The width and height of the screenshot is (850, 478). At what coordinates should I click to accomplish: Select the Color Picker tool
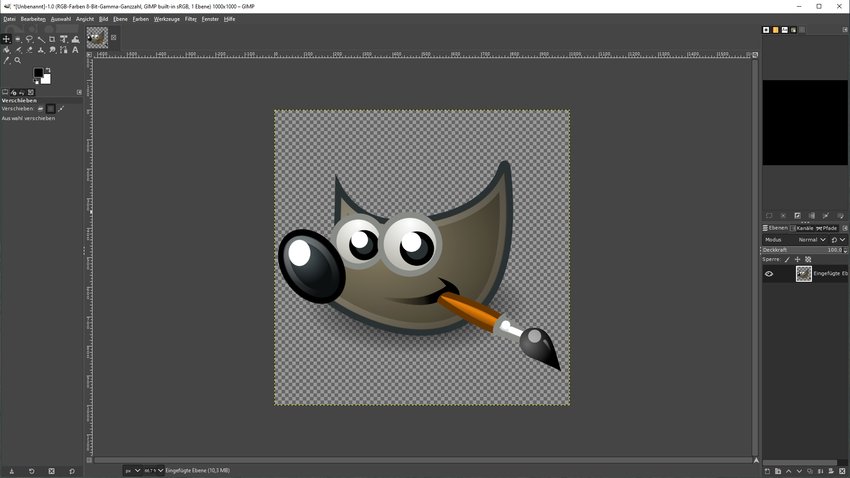tap(7, 60)
